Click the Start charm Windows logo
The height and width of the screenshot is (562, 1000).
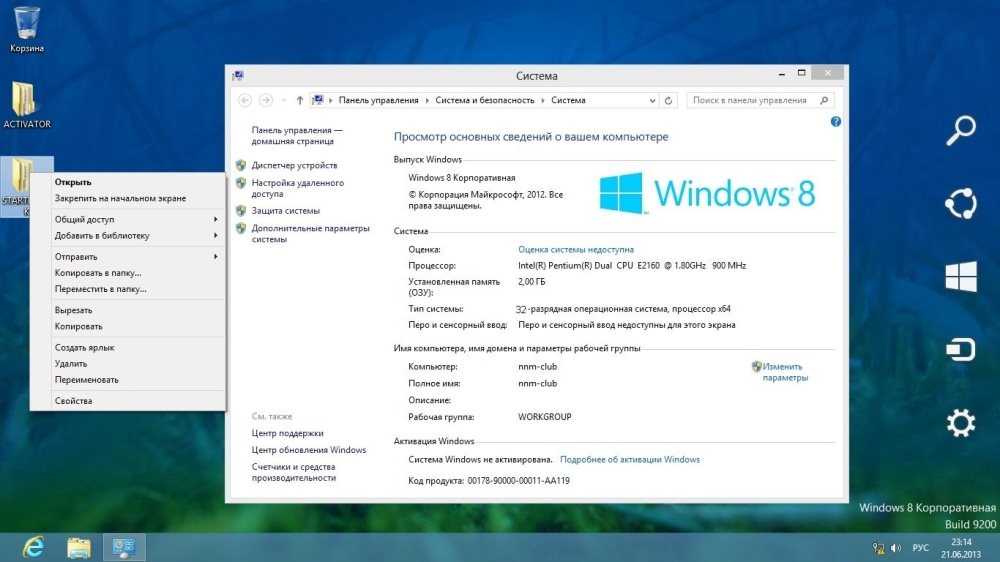960,277
